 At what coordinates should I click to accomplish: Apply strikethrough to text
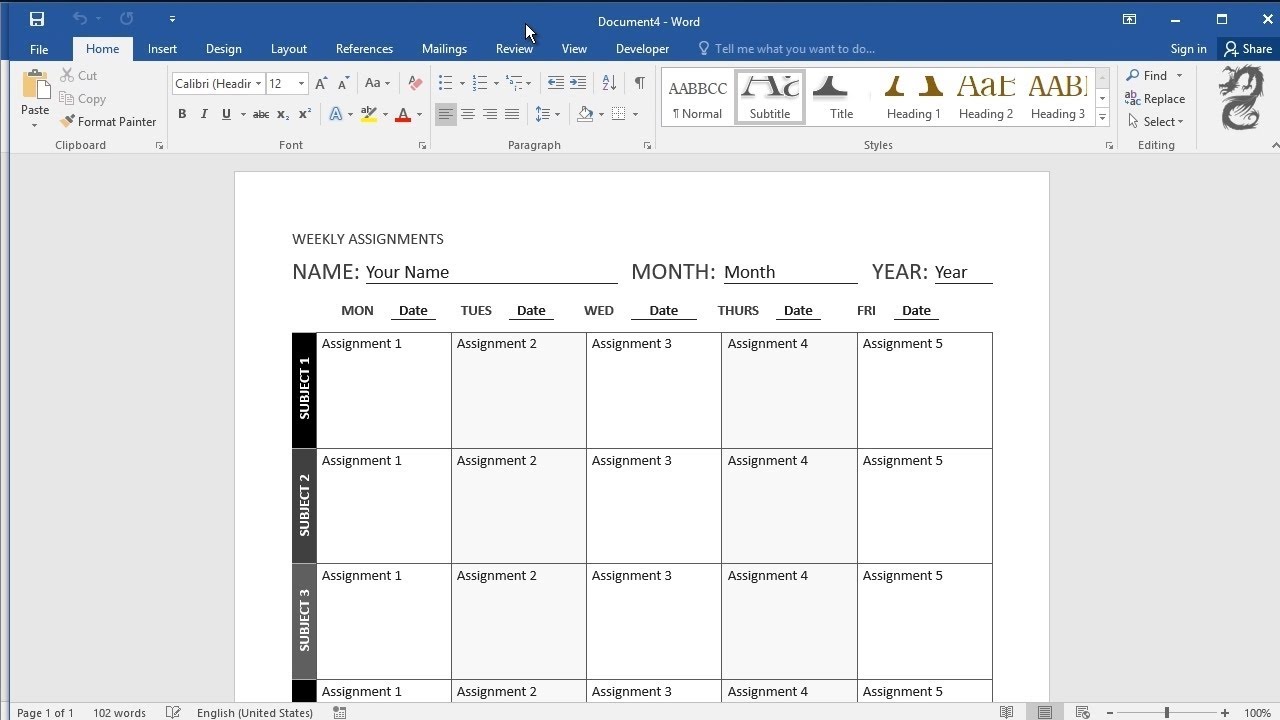coord(259,113)
